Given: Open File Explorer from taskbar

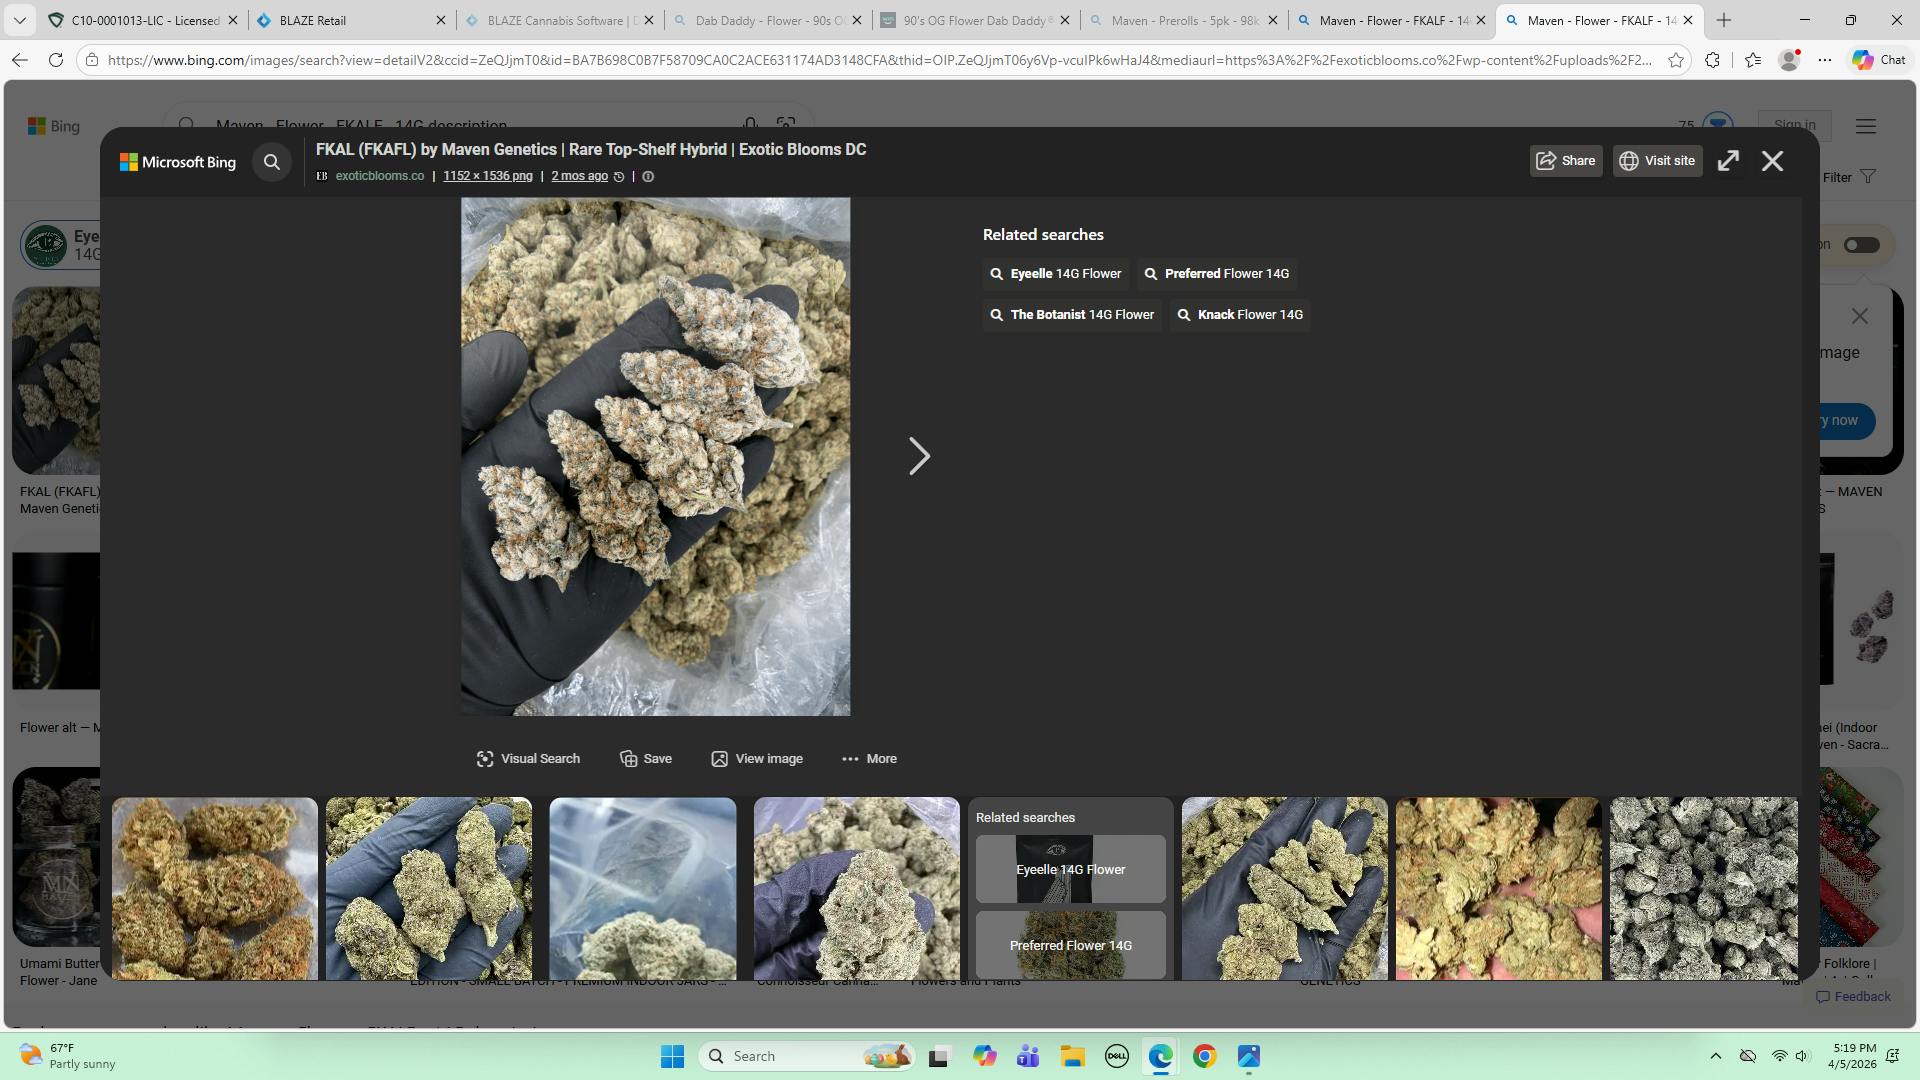Looking at the screenshot, I should coord(1072,1056).
